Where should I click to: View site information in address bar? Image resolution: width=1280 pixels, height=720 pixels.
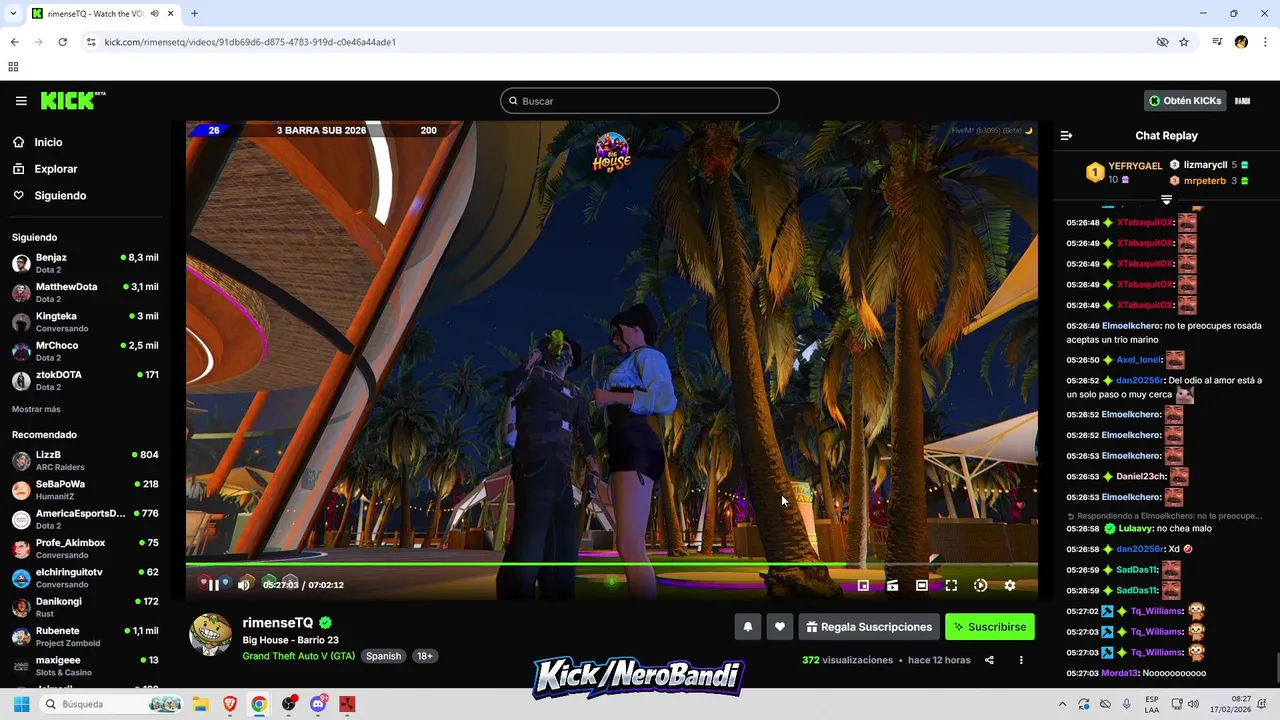click(x=91, y=42)
